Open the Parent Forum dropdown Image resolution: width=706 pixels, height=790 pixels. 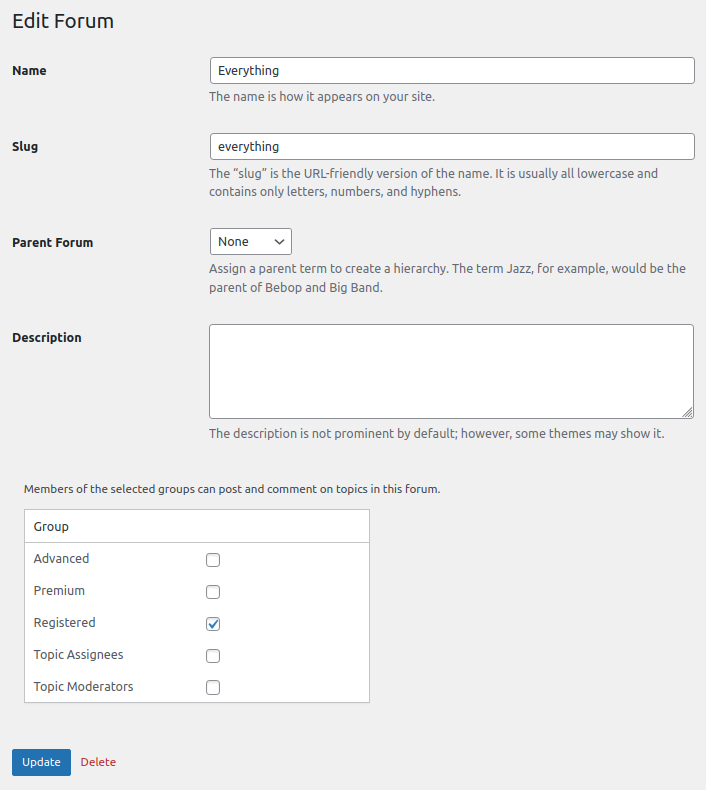coord(250,242)
